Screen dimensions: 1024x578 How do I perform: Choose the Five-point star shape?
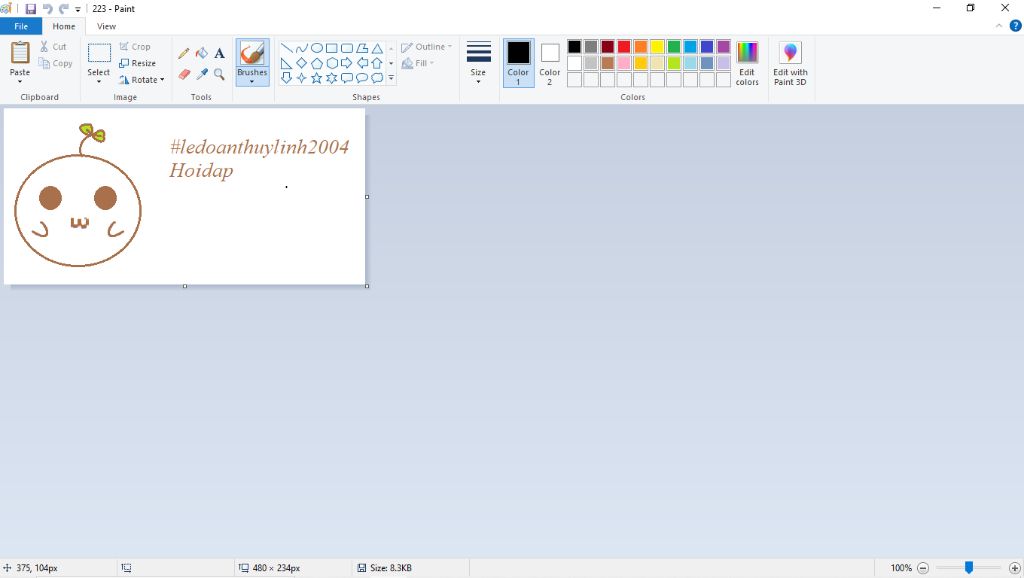(x=317, y=78)
